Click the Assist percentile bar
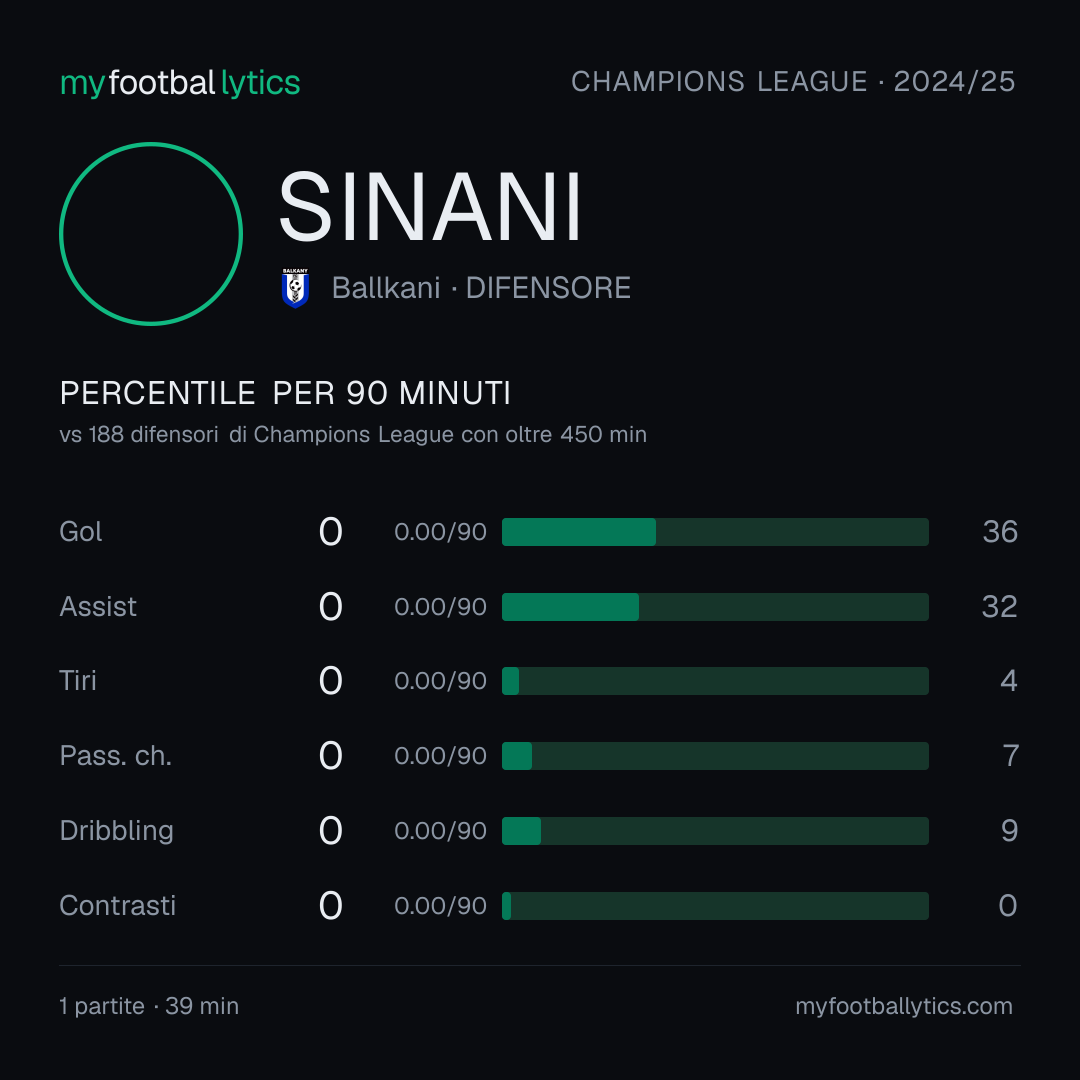1080x1080 pixels. (715, 607)
